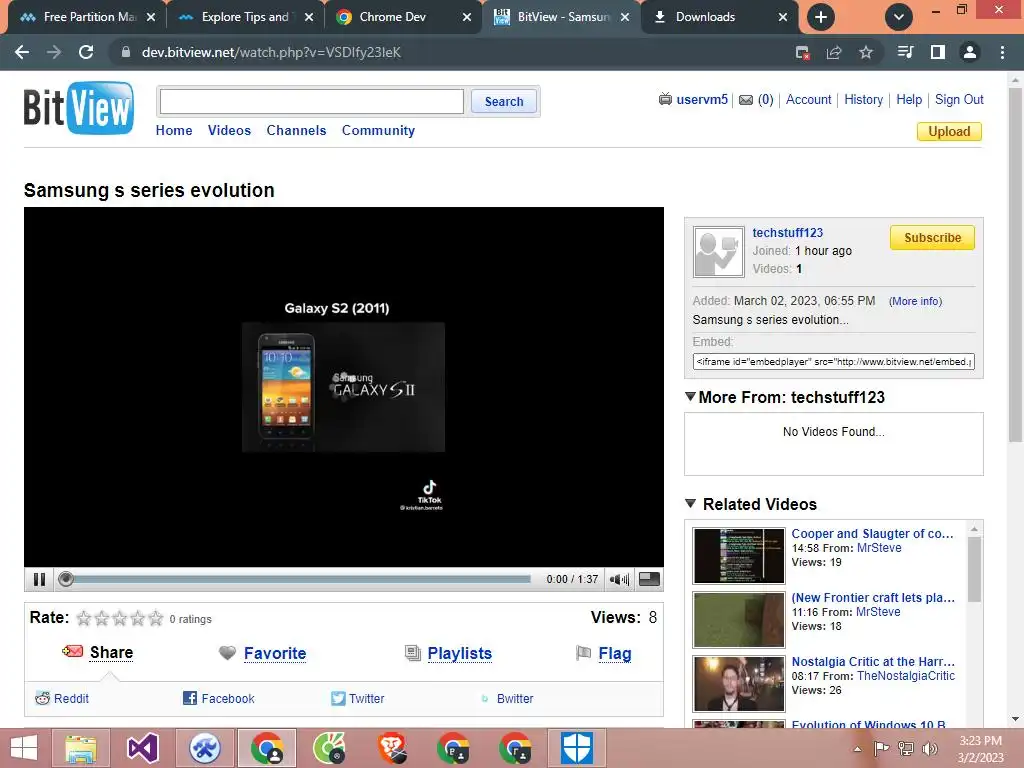Click Sign Out
The height and width of the screenshot is (768, 1024).
(x=959, y=99)
